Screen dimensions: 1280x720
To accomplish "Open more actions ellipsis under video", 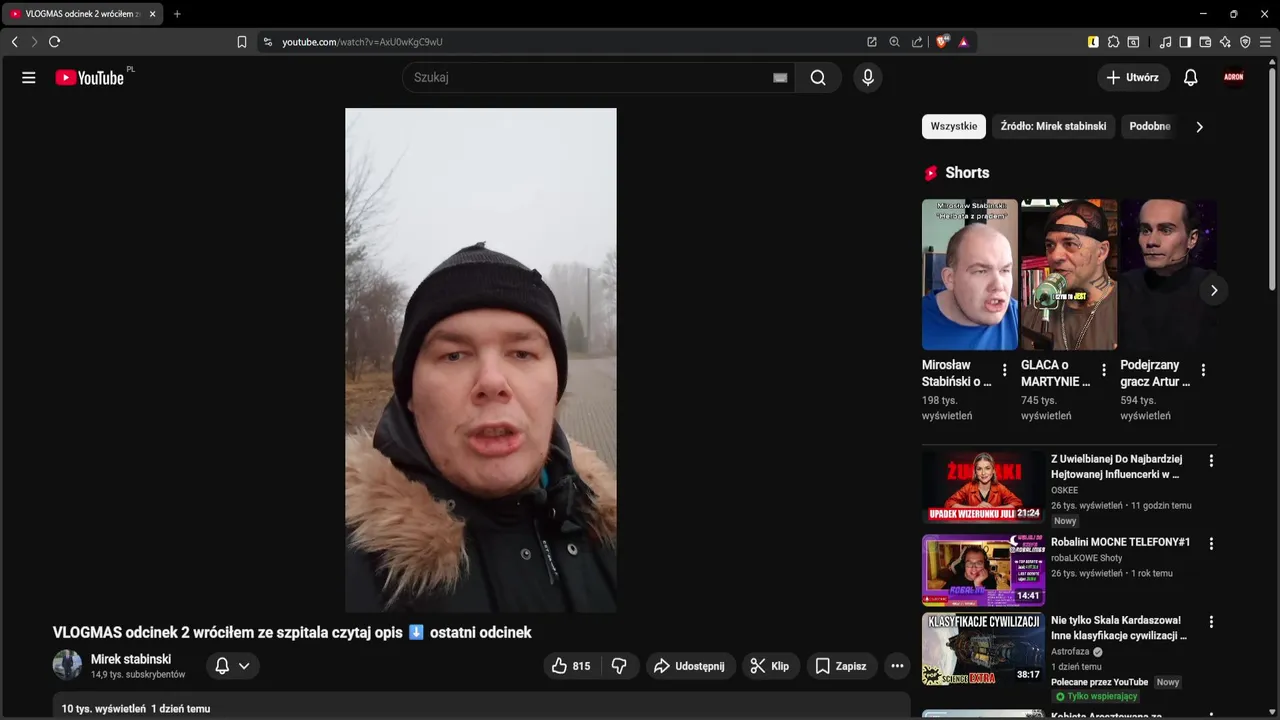I will pos(897,666).
